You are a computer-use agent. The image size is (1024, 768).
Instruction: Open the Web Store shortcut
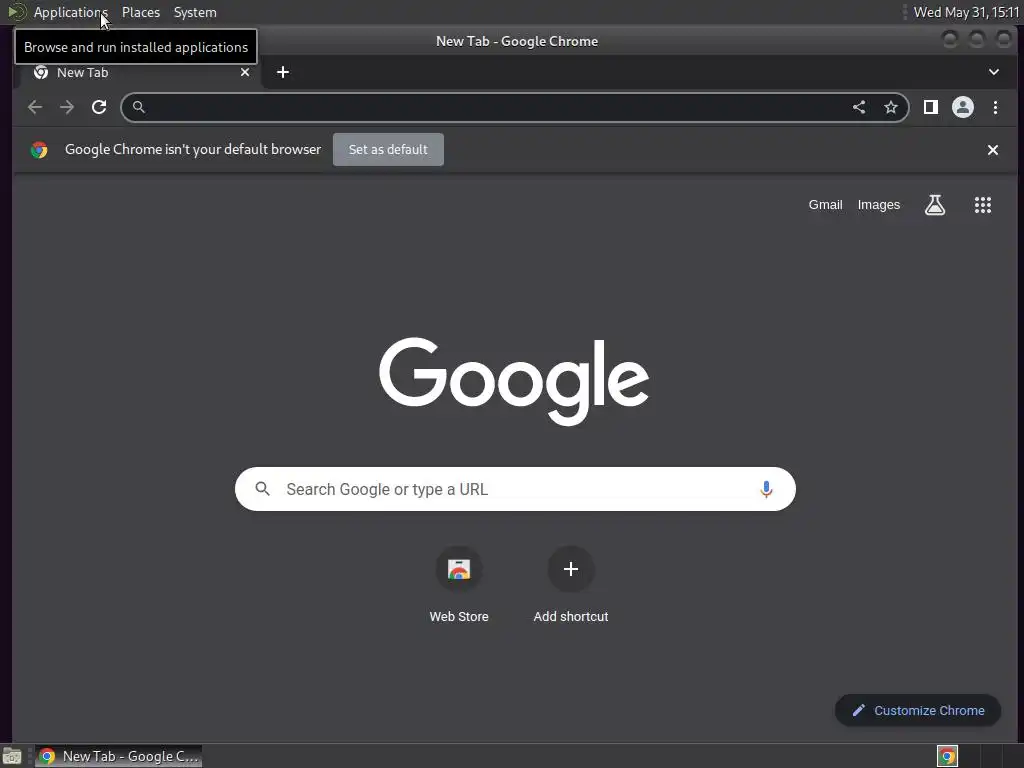(459, 585)
